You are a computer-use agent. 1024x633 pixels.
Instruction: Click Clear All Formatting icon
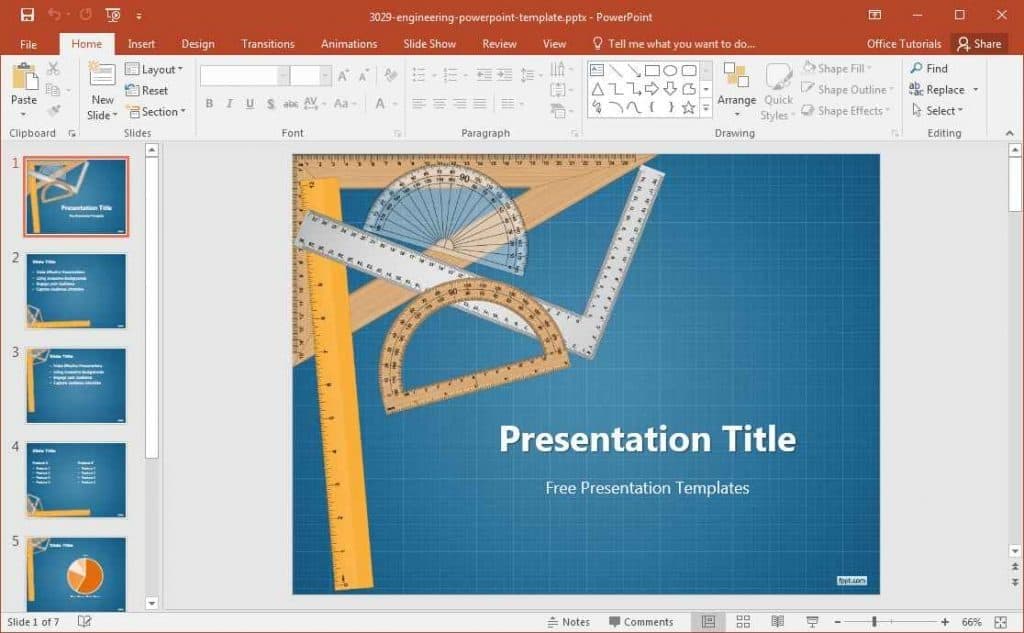click(x=391, y=76)
